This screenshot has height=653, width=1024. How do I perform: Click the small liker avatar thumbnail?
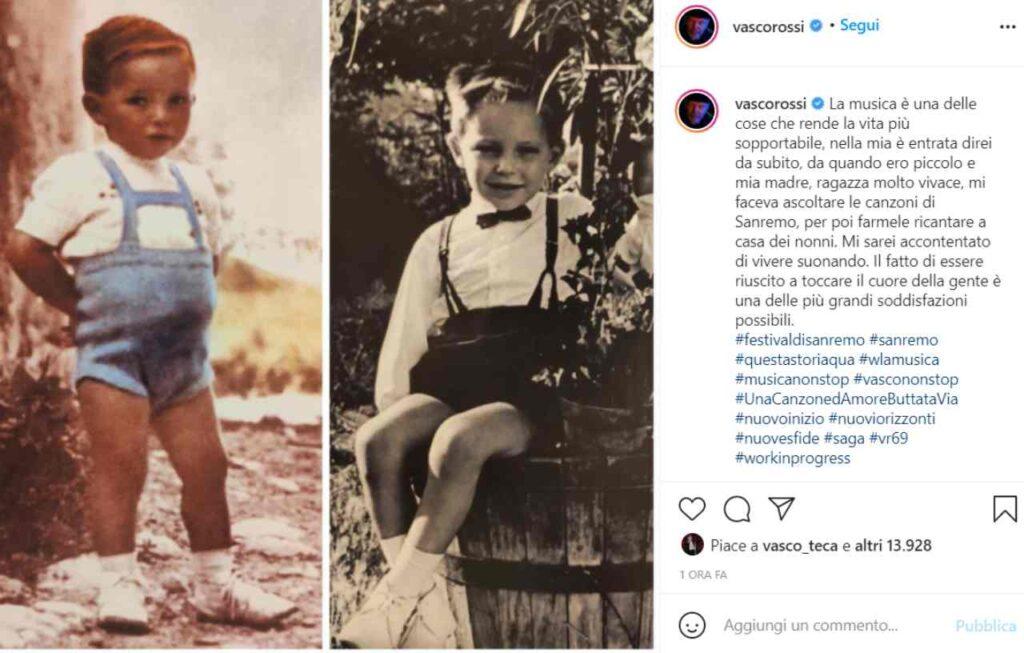tap(692, 545)
